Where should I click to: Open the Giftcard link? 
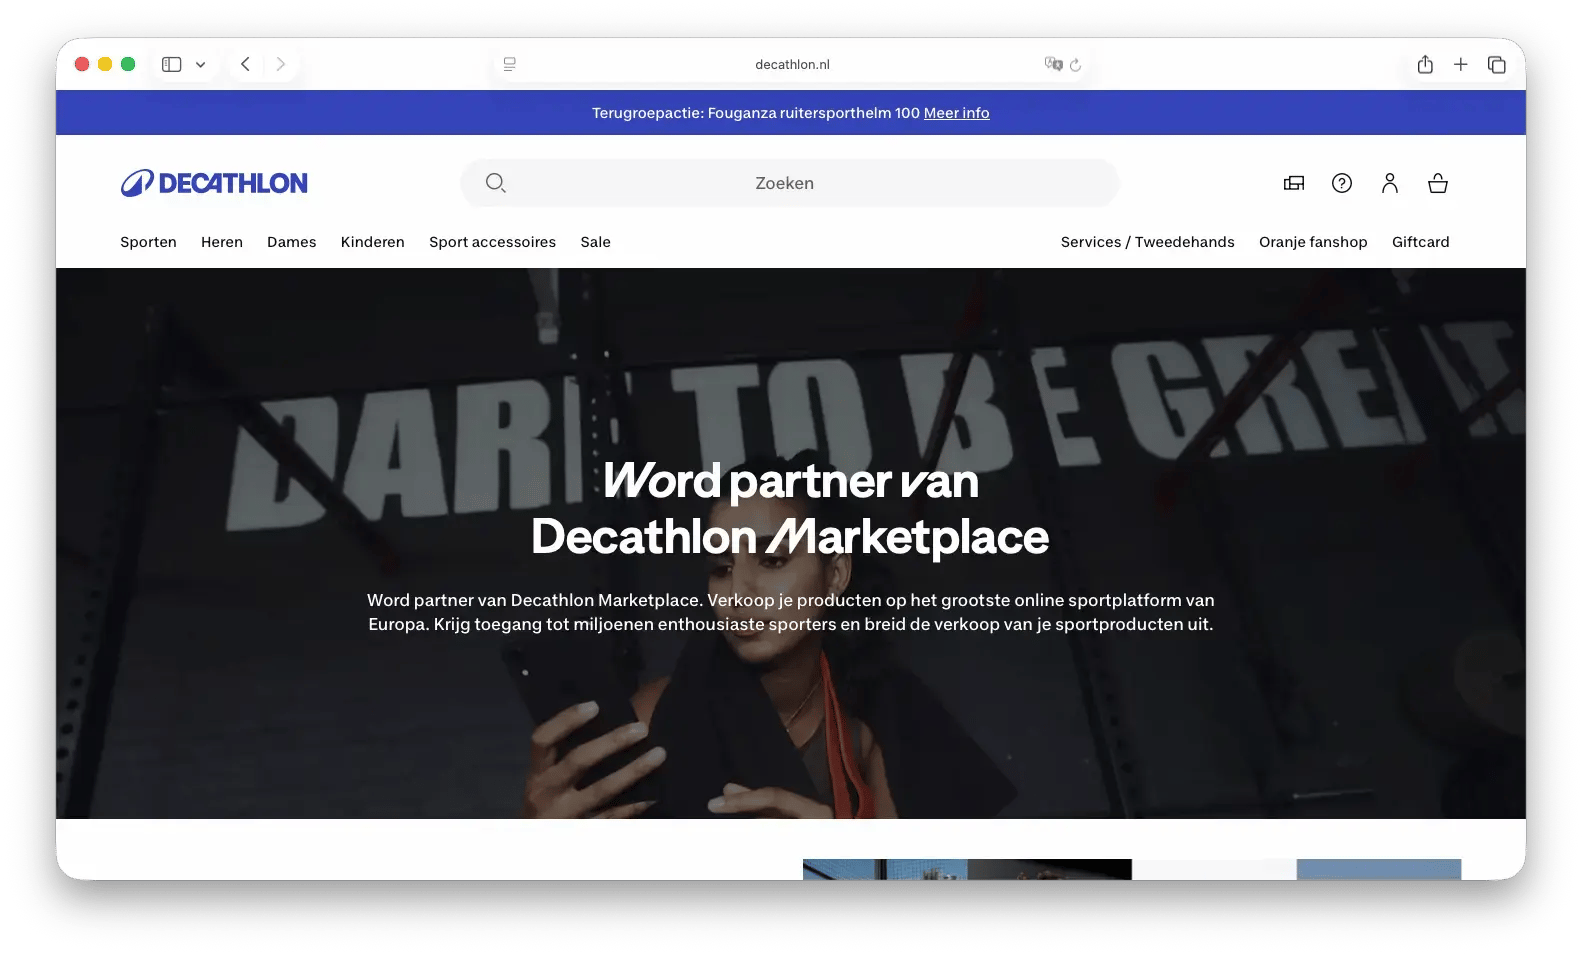1420,242
